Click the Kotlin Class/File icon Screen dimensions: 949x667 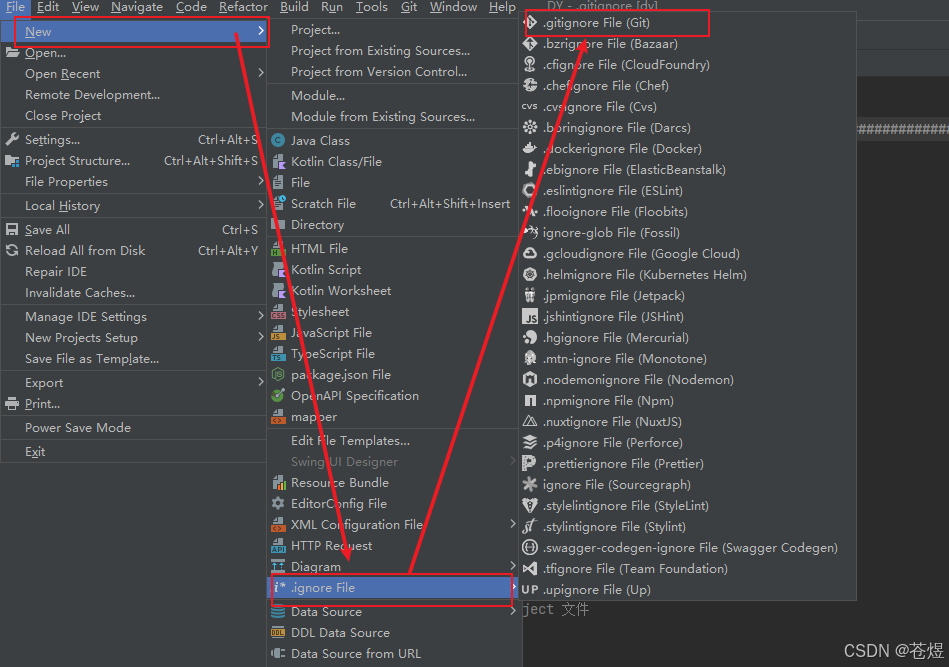[278, 162]
